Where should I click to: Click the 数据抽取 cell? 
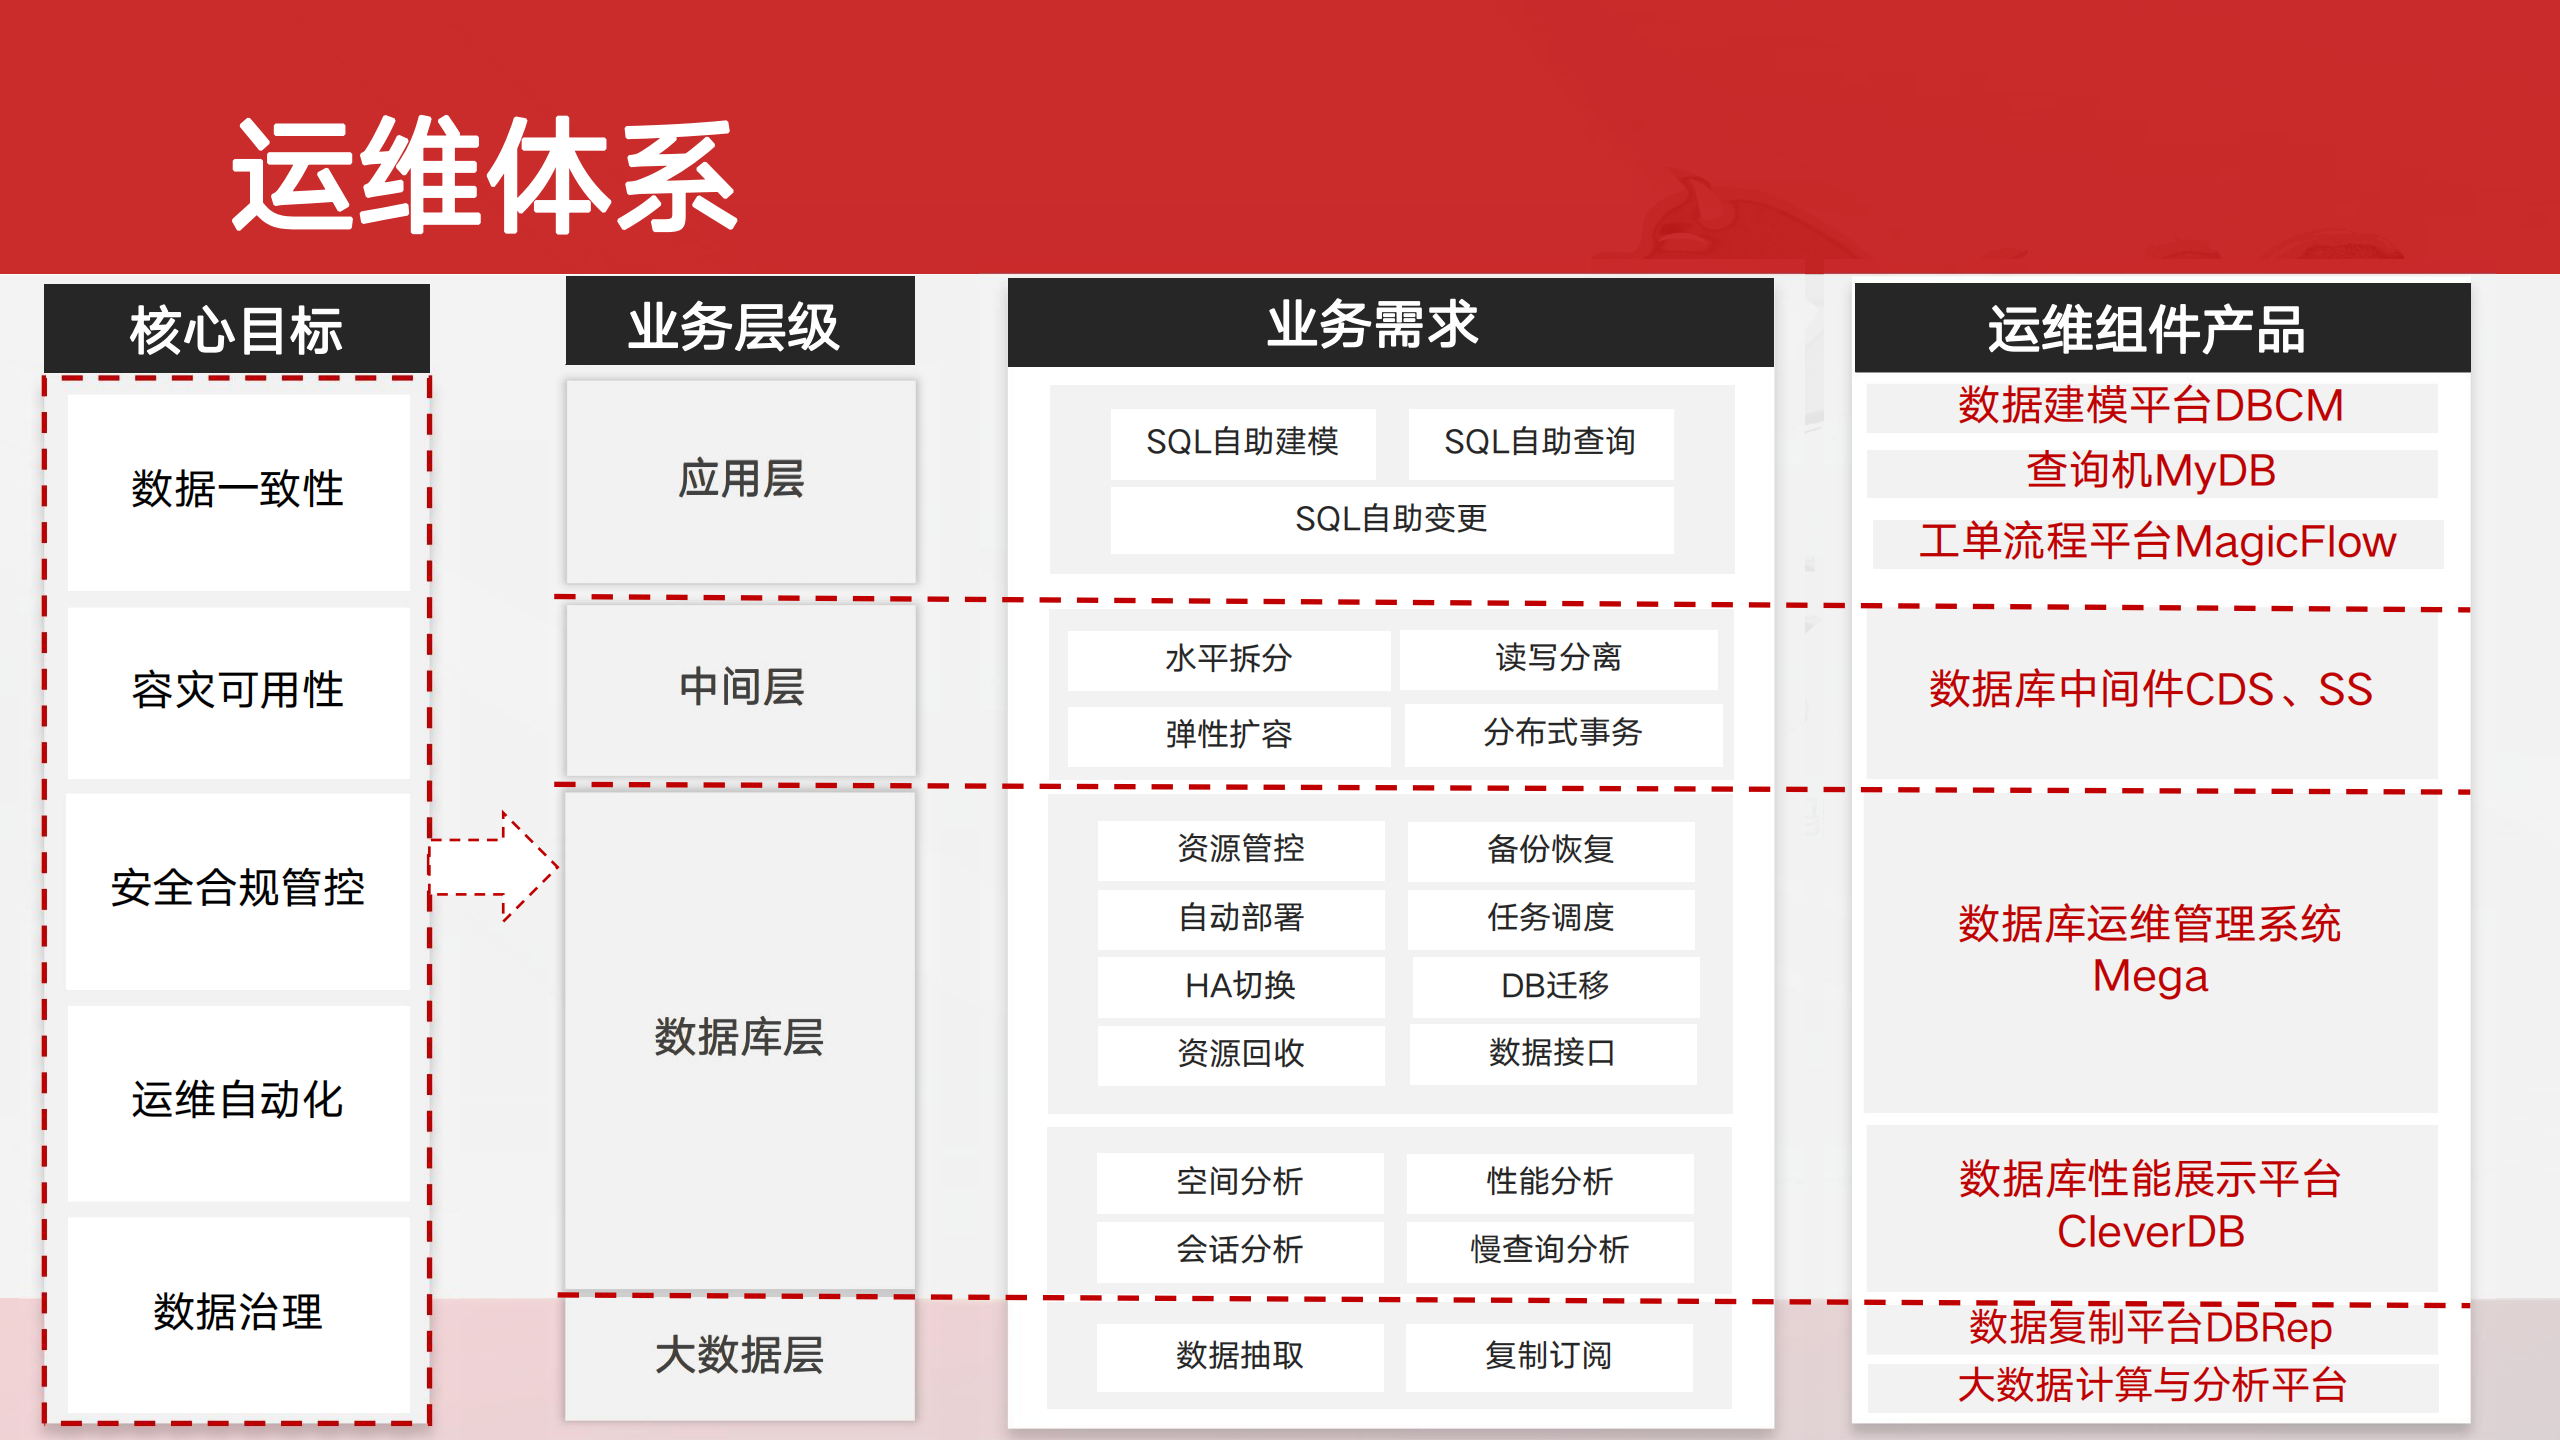click(x=1240, y=1357)
